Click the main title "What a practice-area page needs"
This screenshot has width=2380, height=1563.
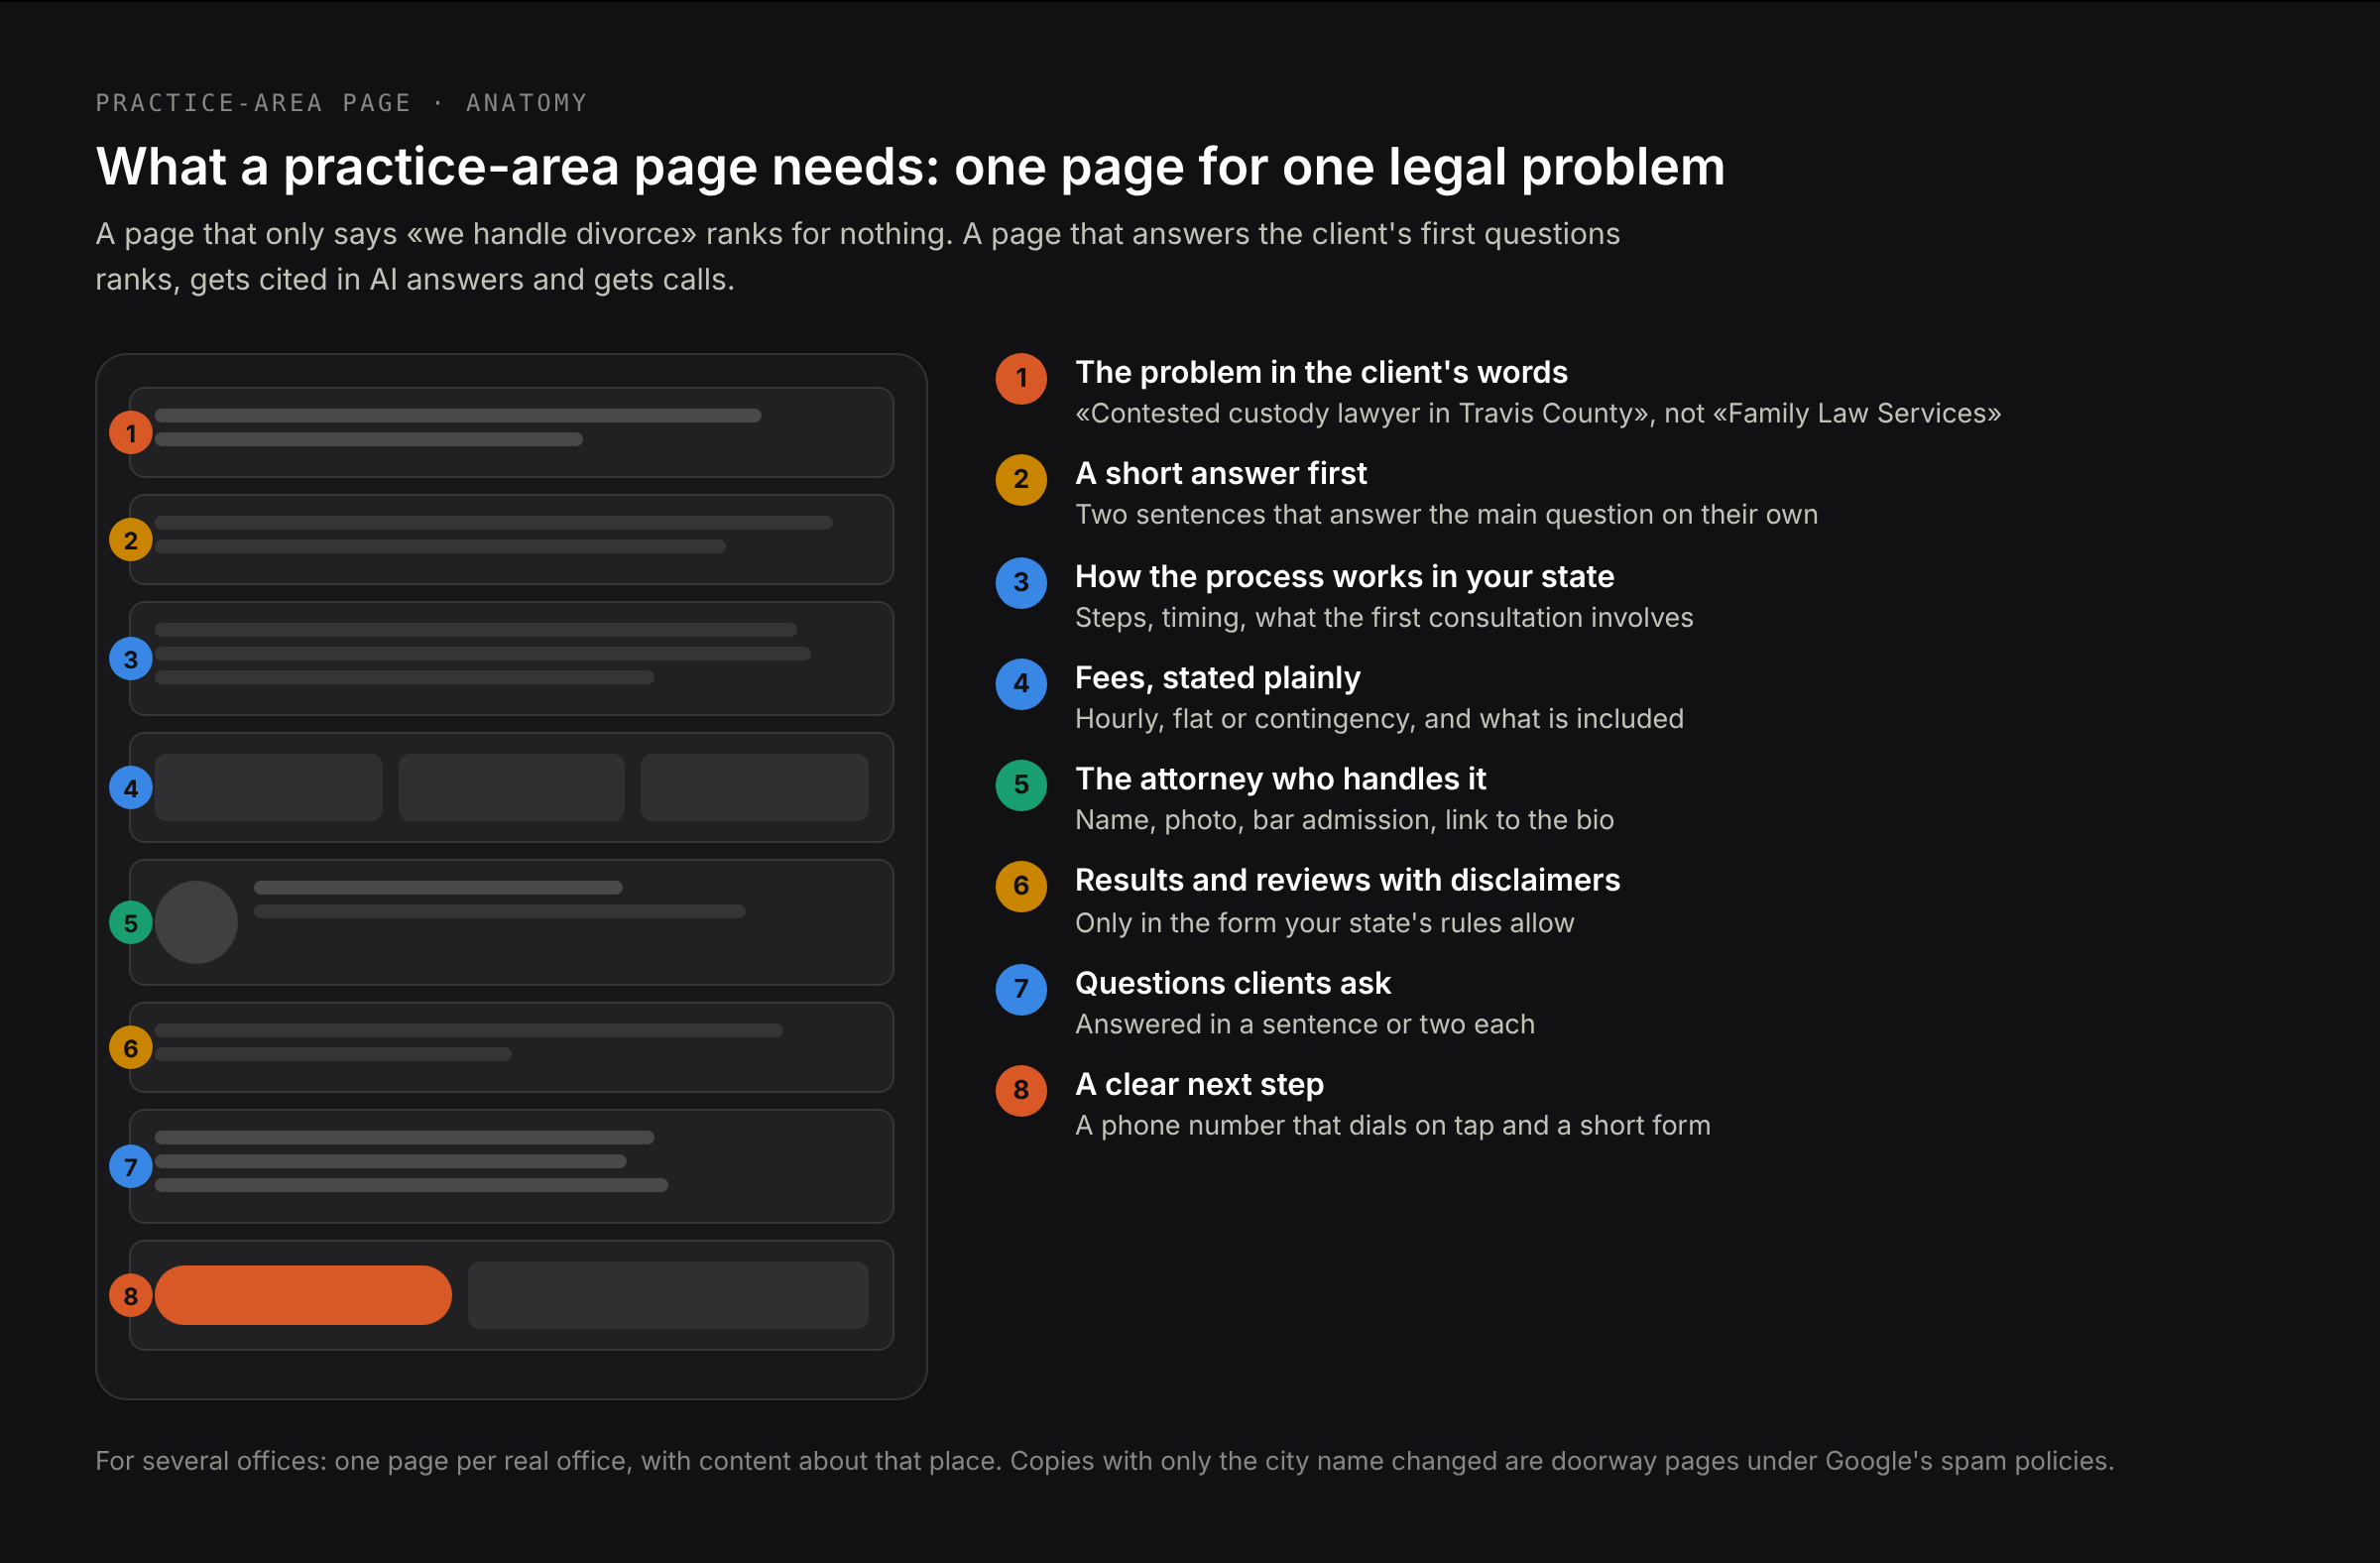pyautogui.click(x=911, y=166)
